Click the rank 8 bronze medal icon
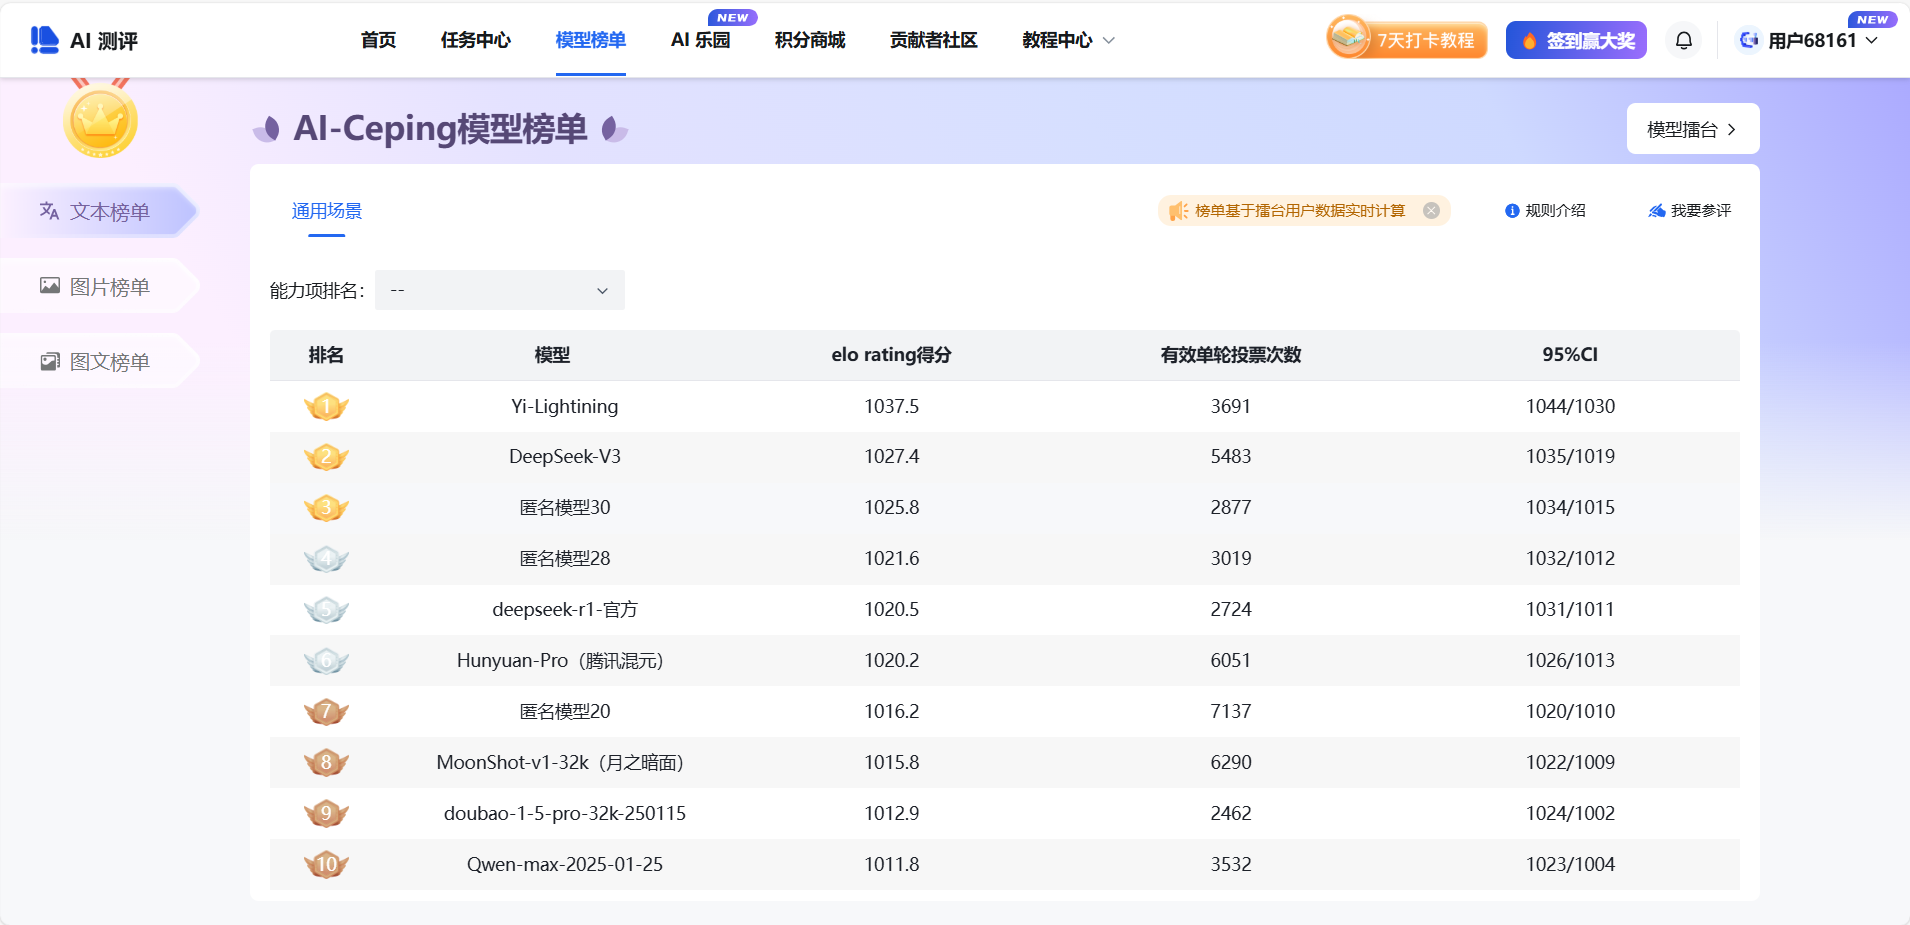The height and width of the screenshot is (925, 1910). (x=326, y=763)
